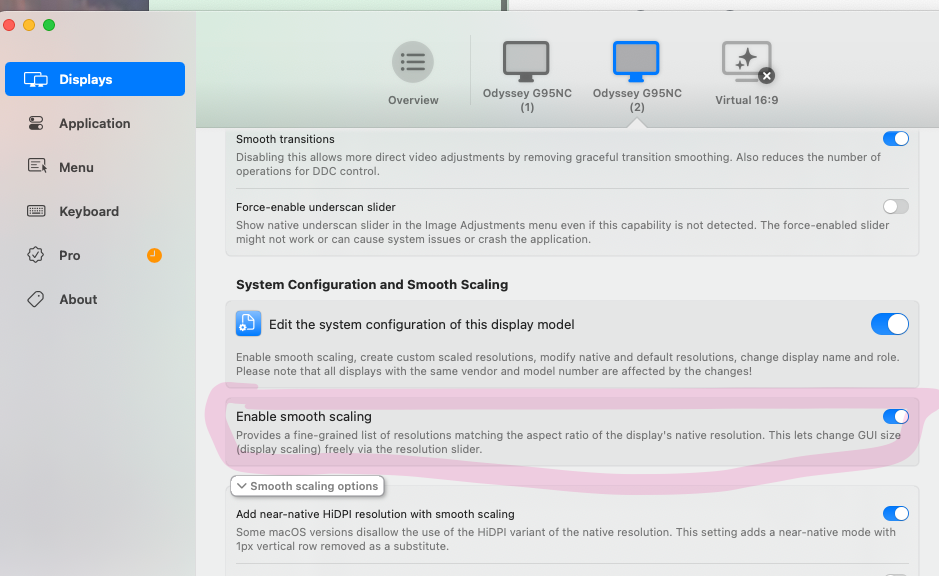
Task: Collapse the Smooth scaling options section
Action: 307,486
